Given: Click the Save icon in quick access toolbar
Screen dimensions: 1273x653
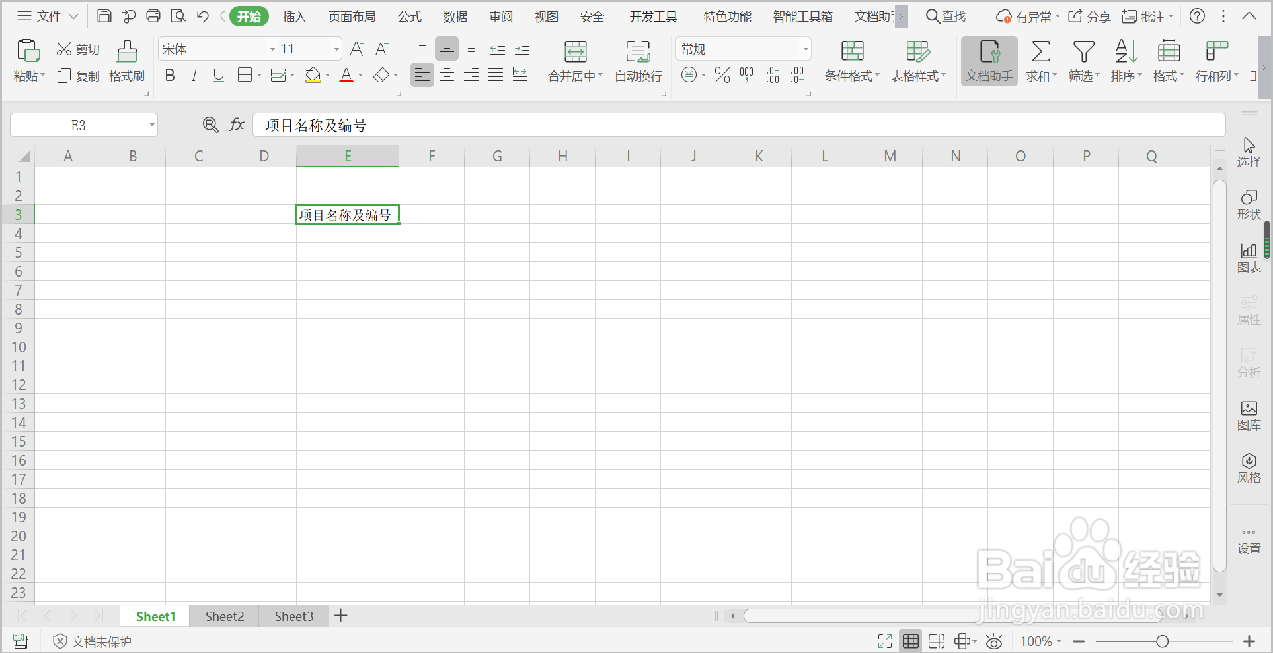Looking at the screenshot, I should pos(104,16).
